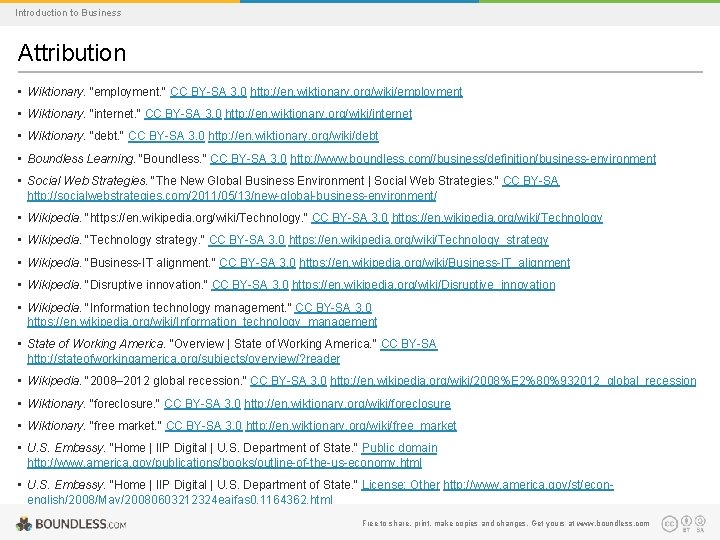Viewport: 720px width, 540px height.
Task: Open boundless.com business-environment definition link
Action: click(473, 159)
